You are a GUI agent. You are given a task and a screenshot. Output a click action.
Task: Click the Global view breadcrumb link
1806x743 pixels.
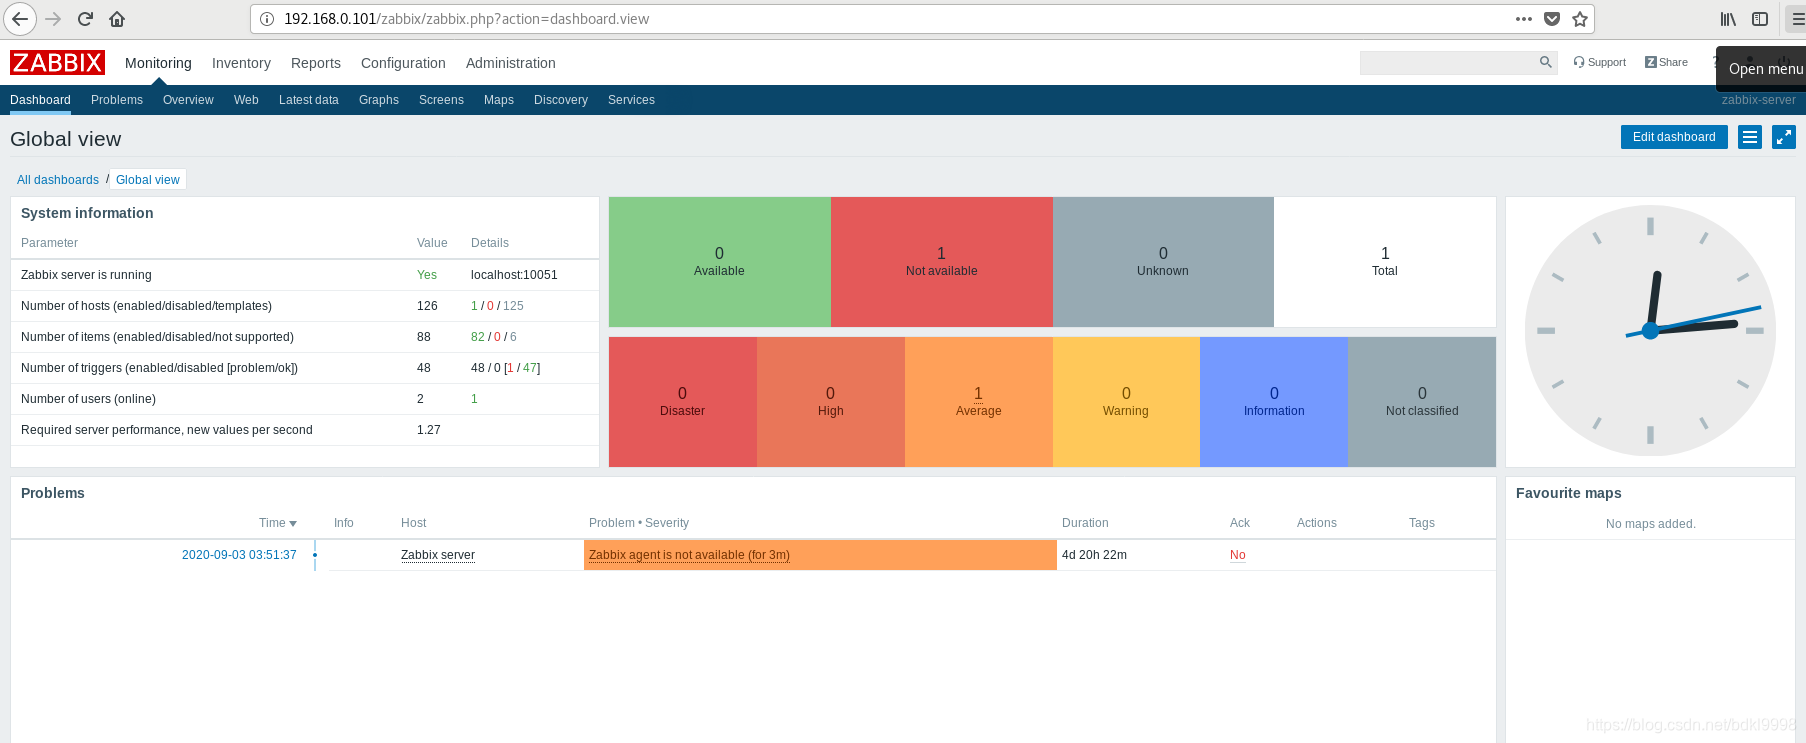point(148,180)
